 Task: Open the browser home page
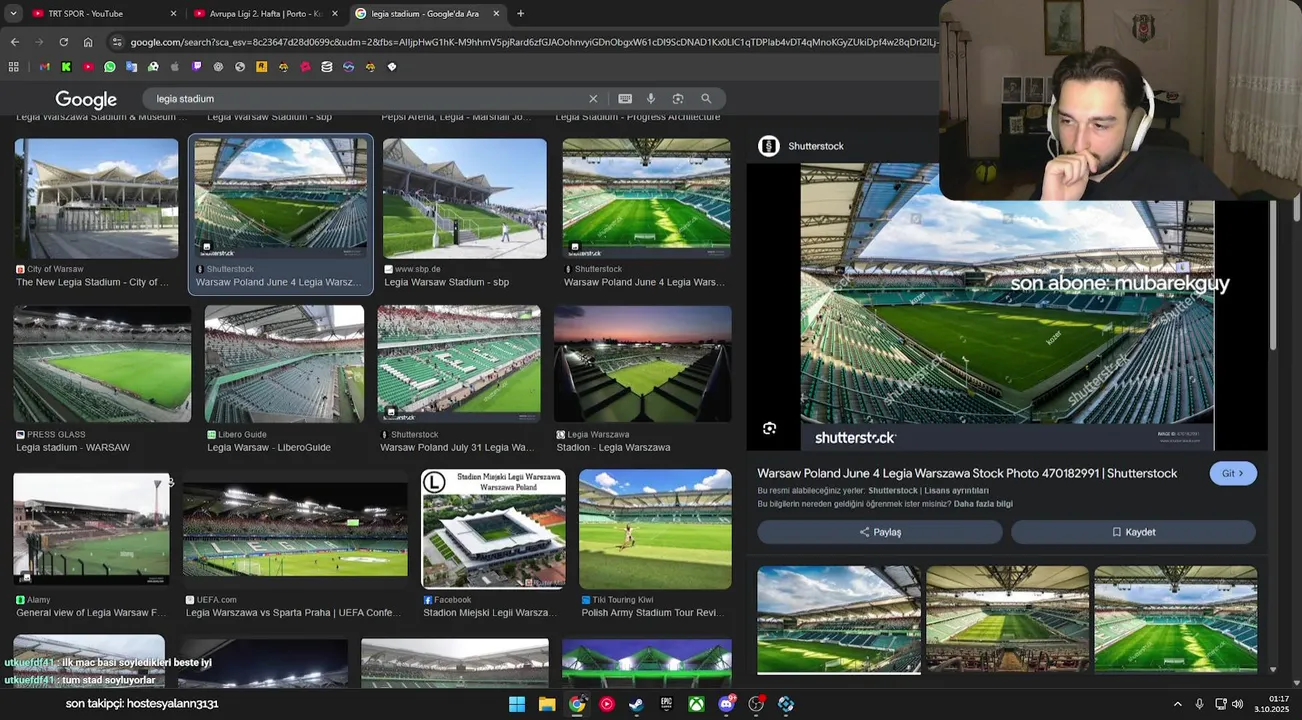pyautogui.click(x=88, y=42)
